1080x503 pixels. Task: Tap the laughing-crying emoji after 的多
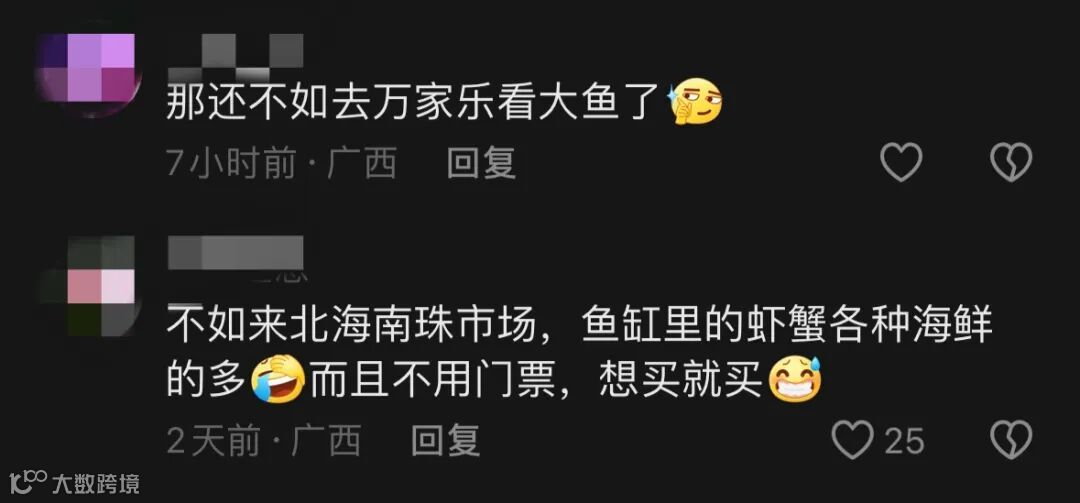(278, 379)
